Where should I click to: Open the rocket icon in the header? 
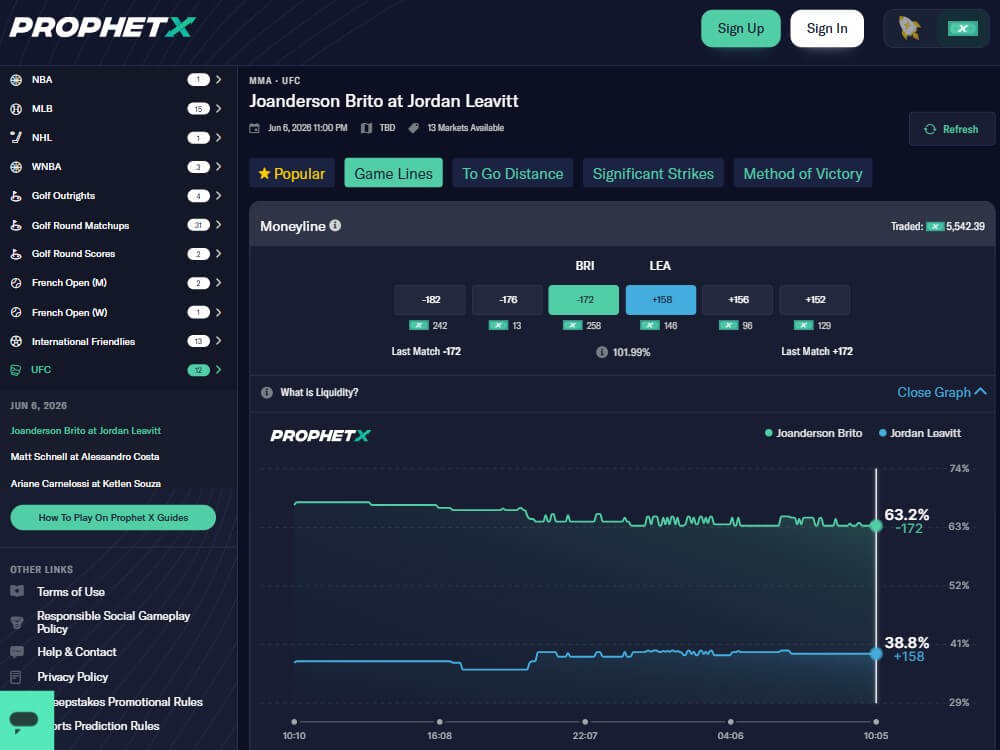[909, 28]
